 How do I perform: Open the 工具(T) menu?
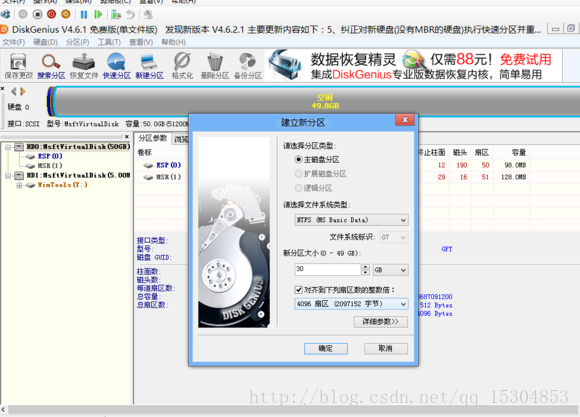coord(109,42)
